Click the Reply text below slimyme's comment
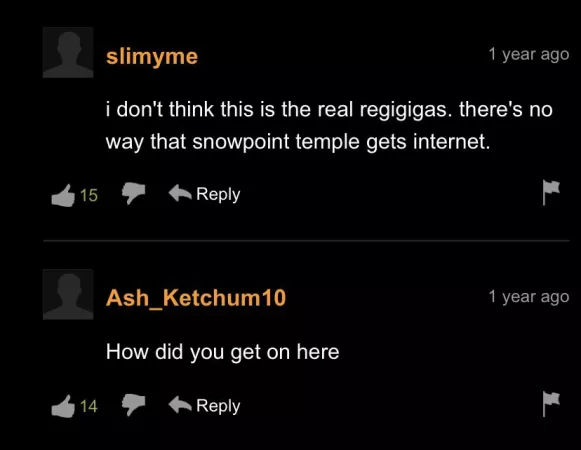 [x=218, y=195]
